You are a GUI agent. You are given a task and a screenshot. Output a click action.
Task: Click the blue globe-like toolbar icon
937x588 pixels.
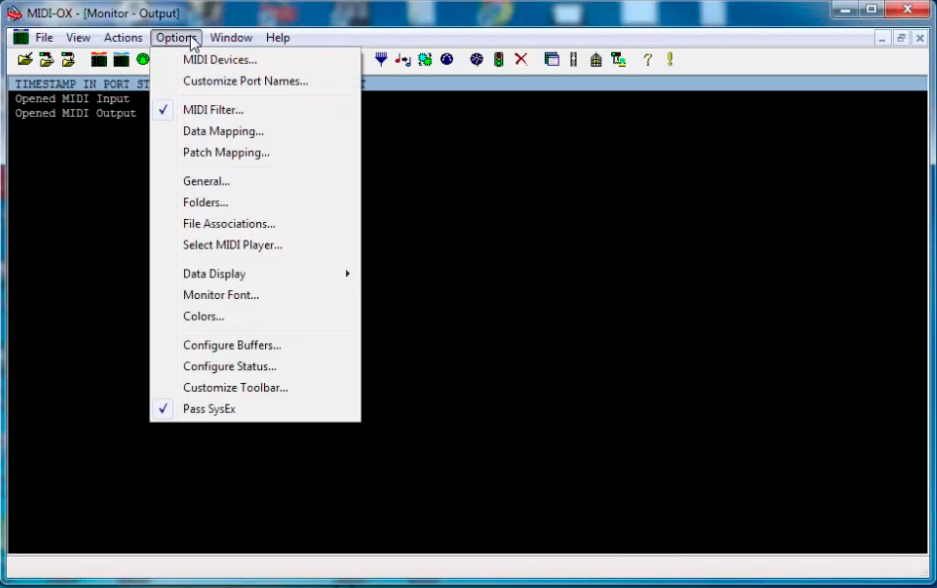476,59
